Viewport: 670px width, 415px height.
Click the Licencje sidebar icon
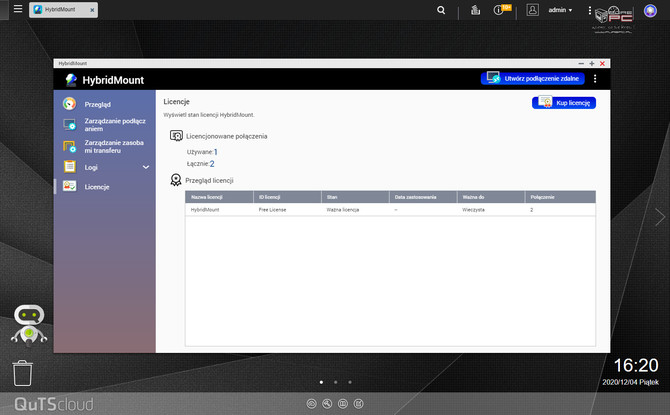tap(69, 186)
